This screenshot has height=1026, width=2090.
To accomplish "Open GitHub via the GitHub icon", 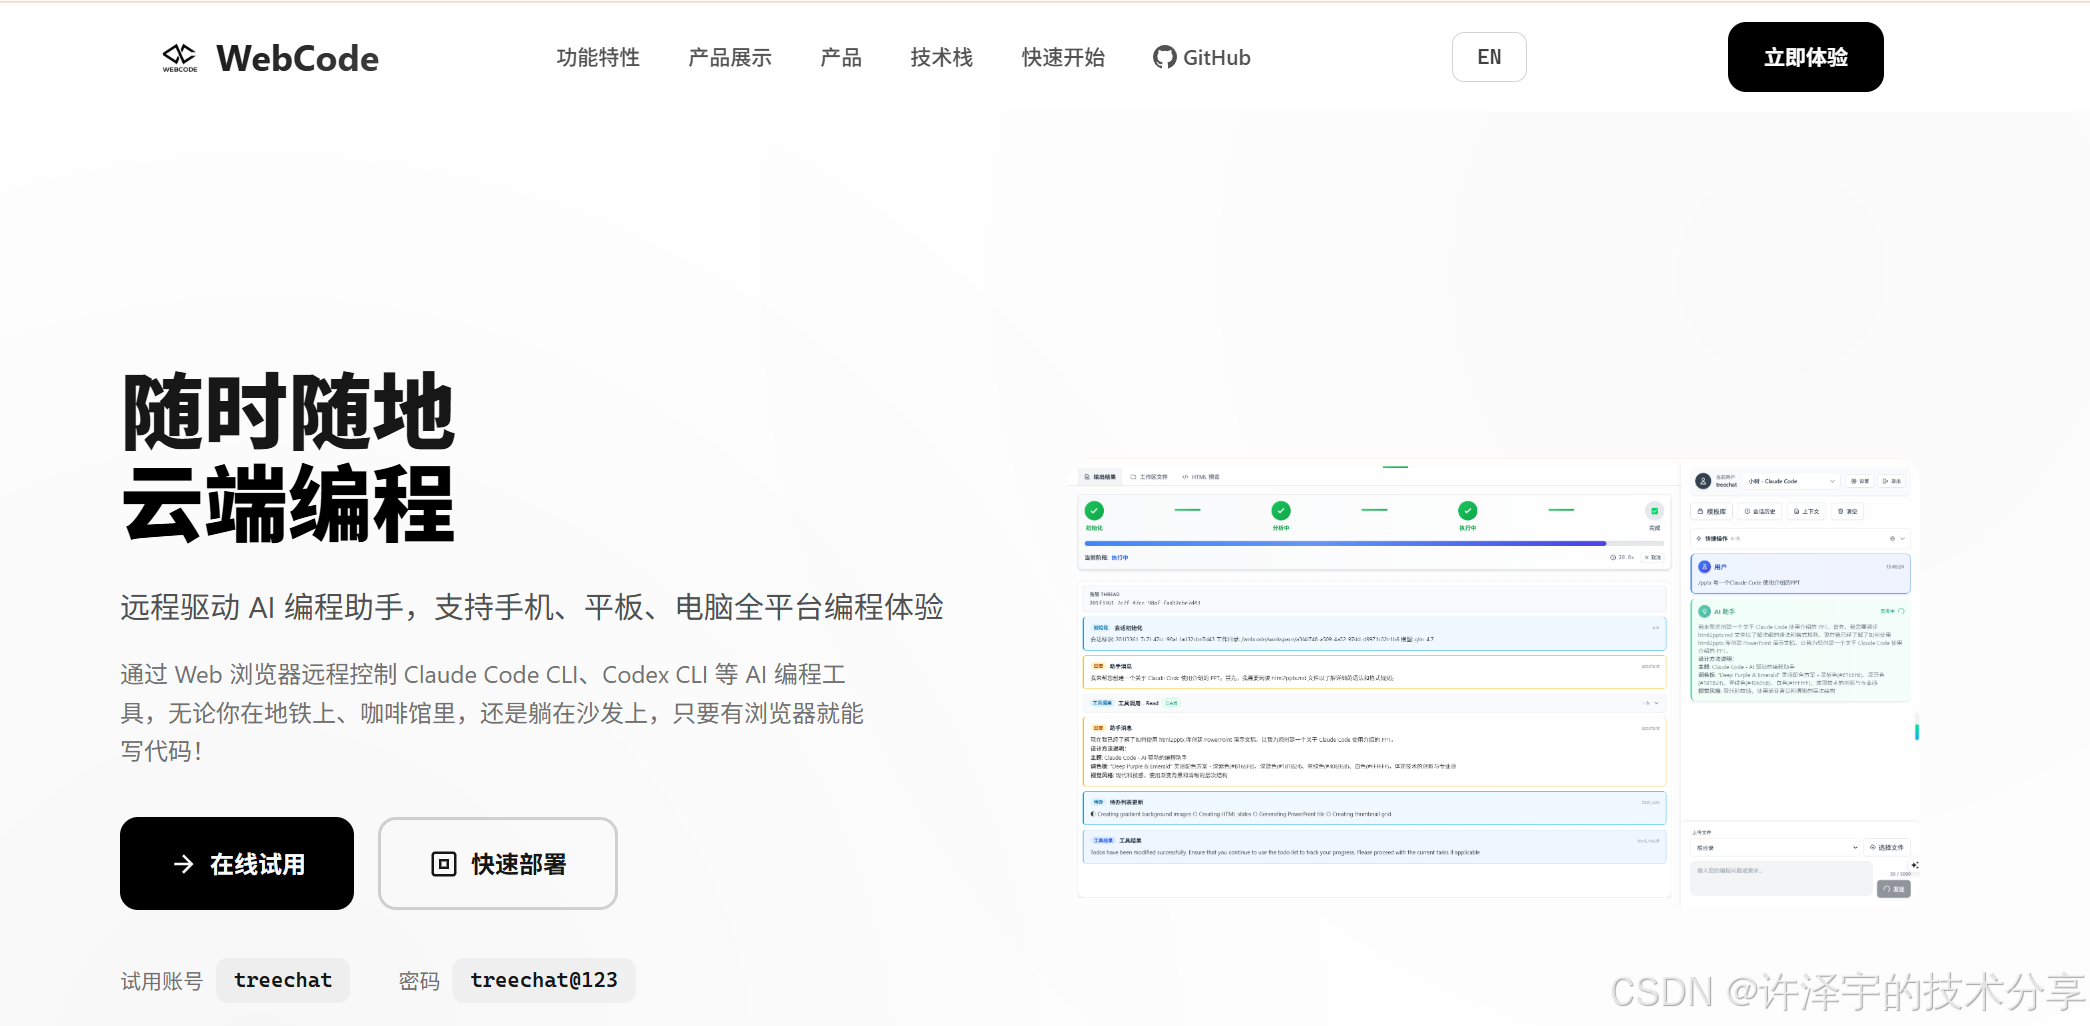I will [x=1163, y=57].
